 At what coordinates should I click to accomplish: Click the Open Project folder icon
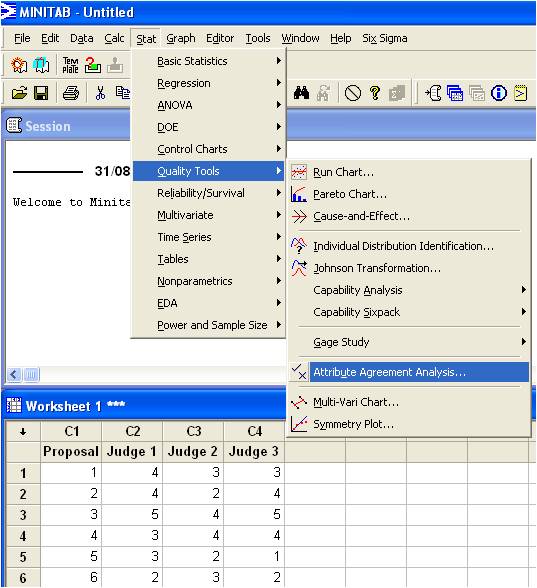(19, 93)
